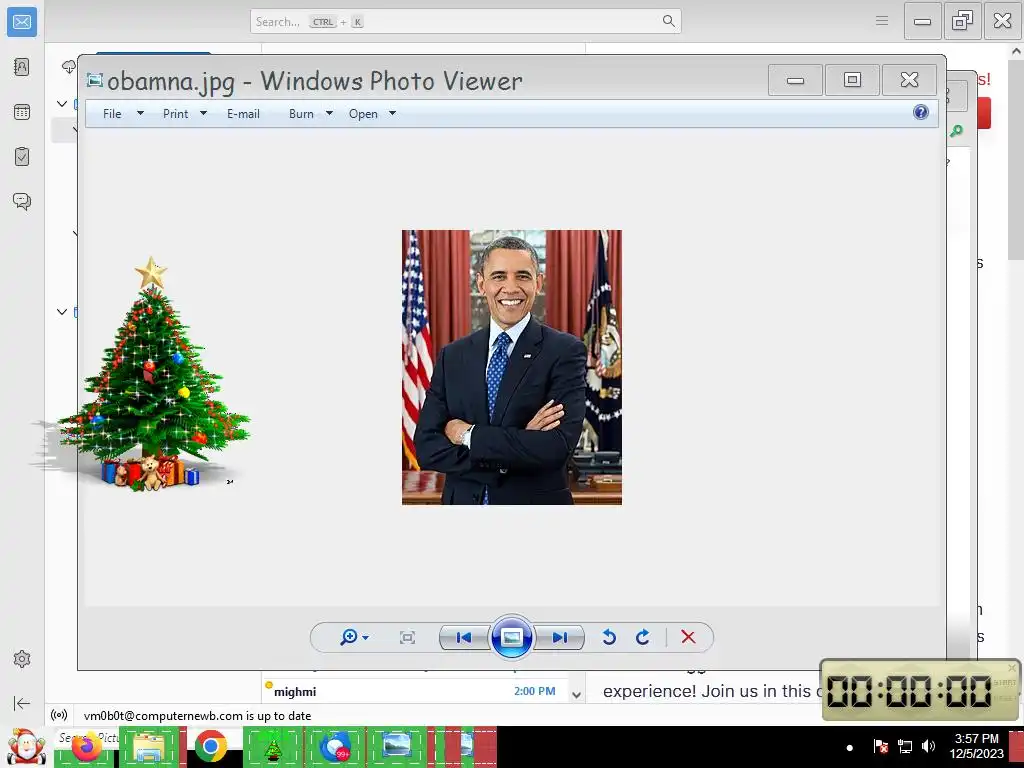Open Mail space in Thunderbird sidebar
This screenshot has width=1024, height=768.
22,22
